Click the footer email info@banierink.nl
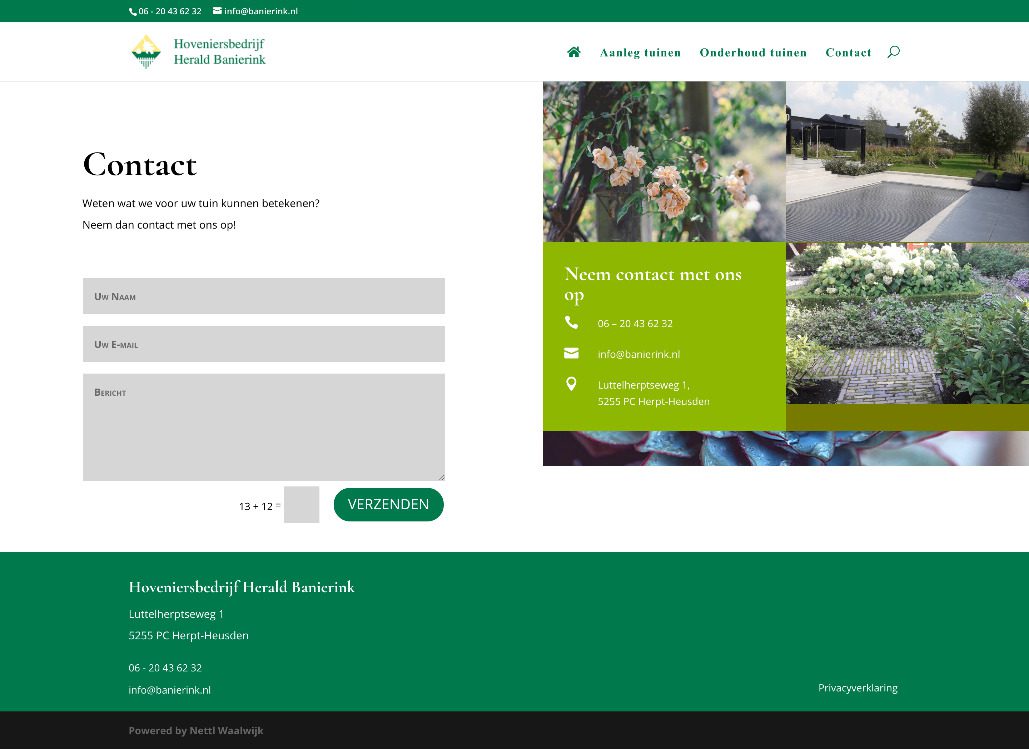This screenshot has width=1029, height=750. pos(169,690)
